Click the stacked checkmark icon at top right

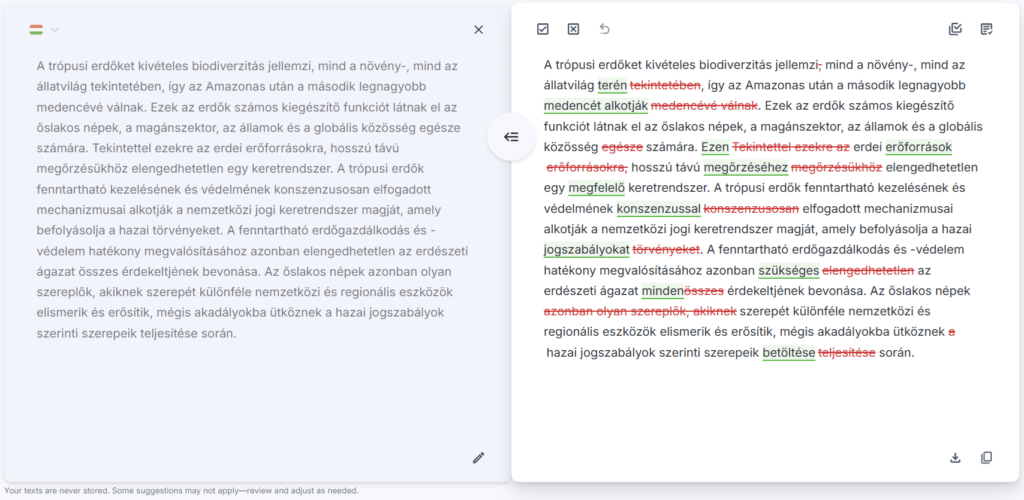pyautogui.click(x=955, y=29)
